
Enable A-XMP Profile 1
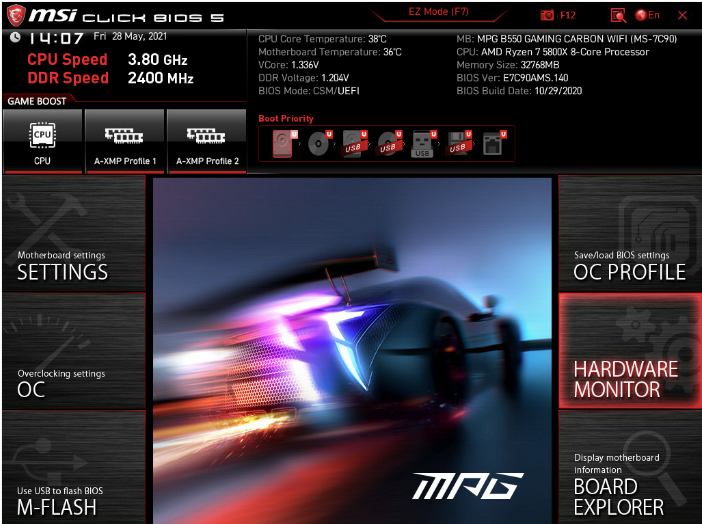pyautogui.click(x=125, y=141)
